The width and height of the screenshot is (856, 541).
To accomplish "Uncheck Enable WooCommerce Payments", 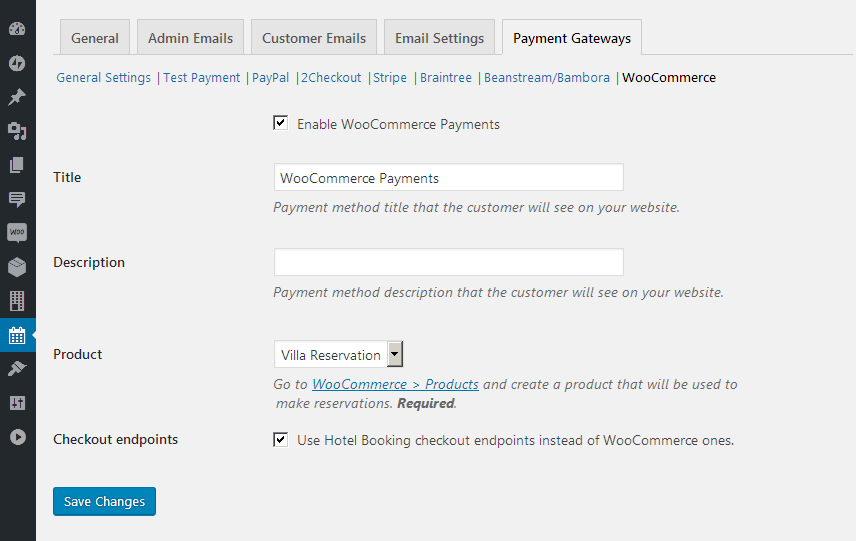I will [x=281, y=123].
